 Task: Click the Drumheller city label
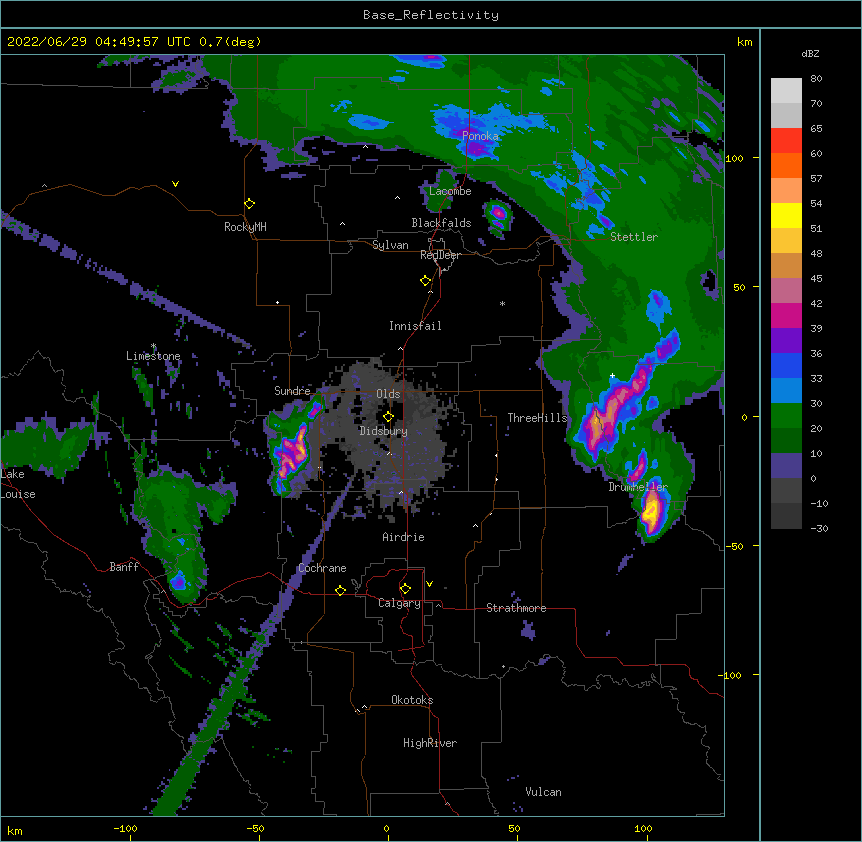[x=638, y=487]
